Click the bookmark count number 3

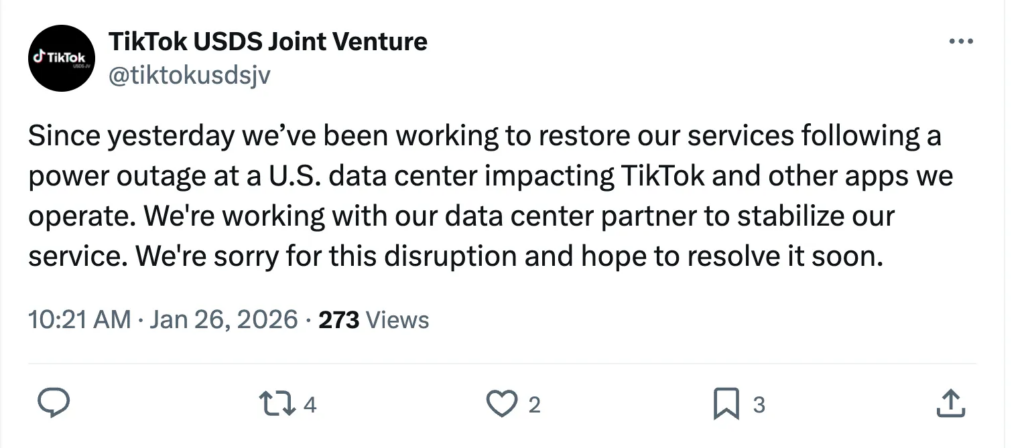point(758,404)
